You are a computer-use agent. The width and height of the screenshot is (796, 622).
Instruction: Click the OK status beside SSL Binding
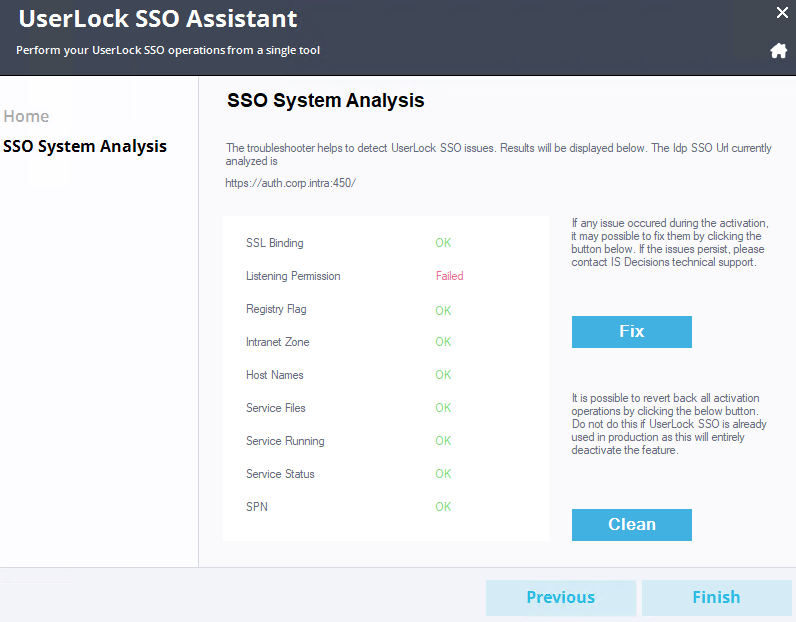[x=443, y=243]
